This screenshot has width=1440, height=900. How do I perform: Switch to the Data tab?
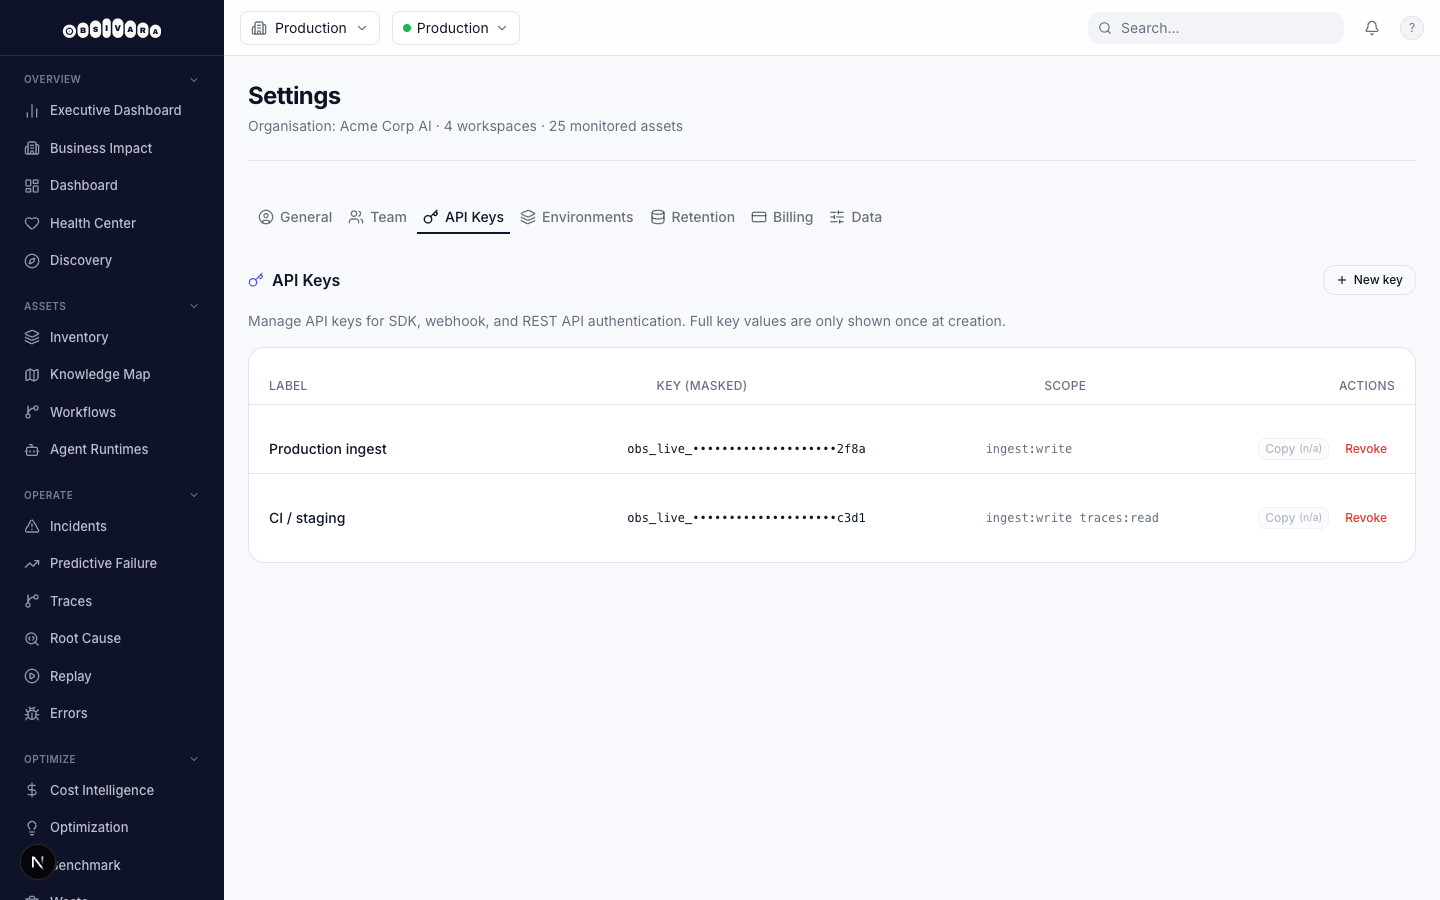pos(856,217)
